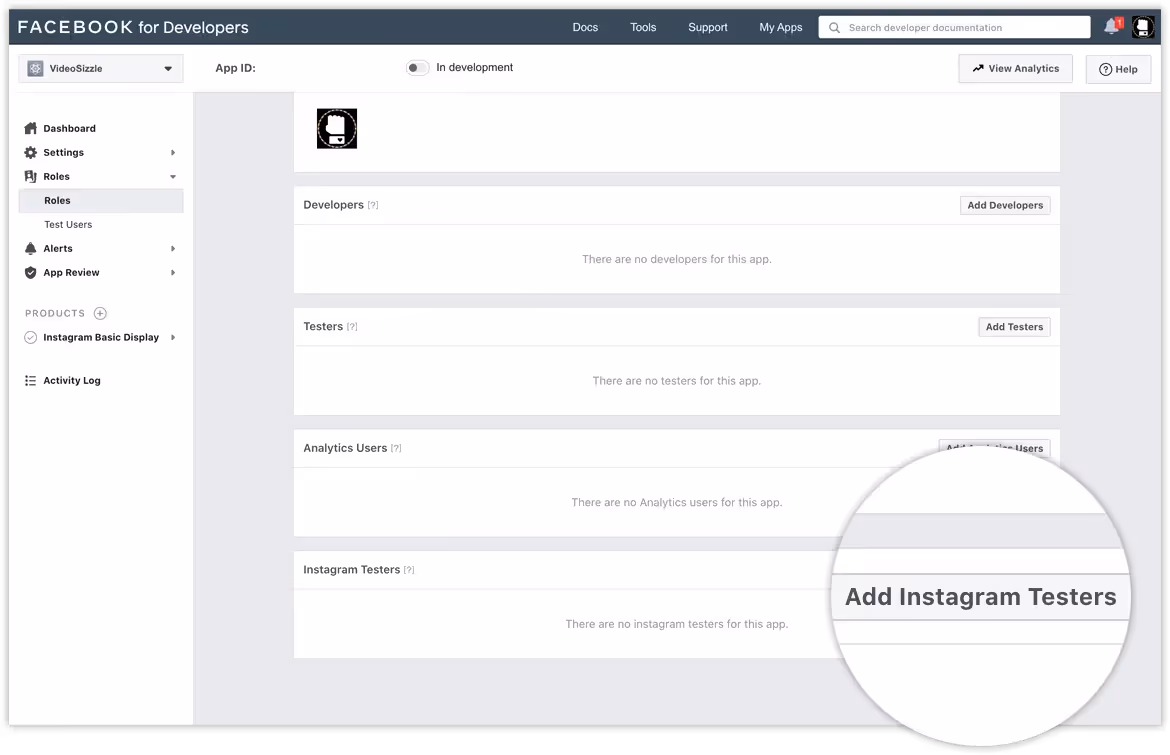Viewport: 1170px width, 755px height.
Task: Open the My Apps menu
Action: pyautogui.click(x=780, y=27)
